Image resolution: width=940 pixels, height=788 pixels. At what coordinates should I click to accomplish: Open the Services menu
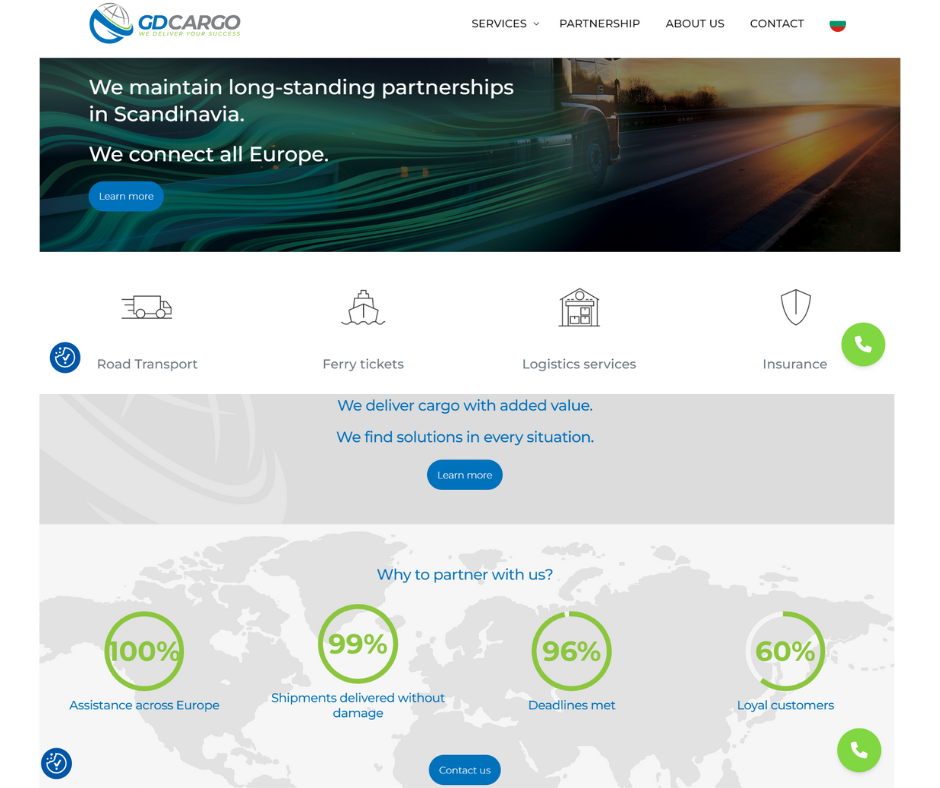click(x=499, y=23)
